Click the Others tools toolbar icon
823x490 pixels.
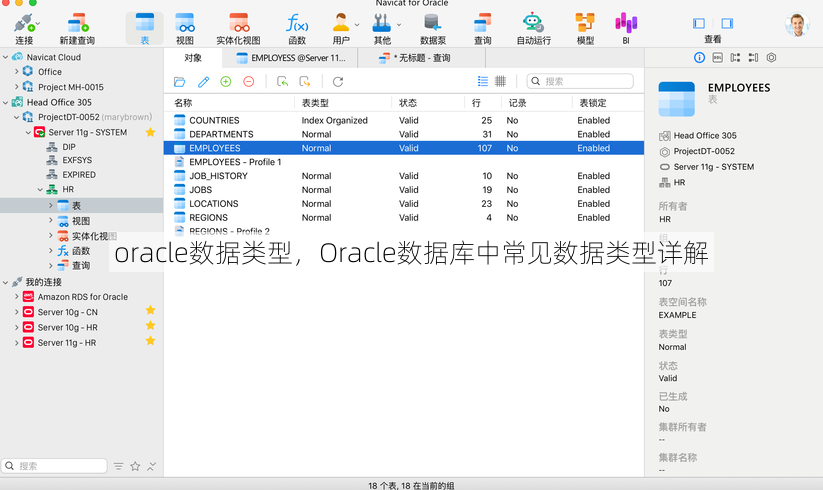pos(382,29)
